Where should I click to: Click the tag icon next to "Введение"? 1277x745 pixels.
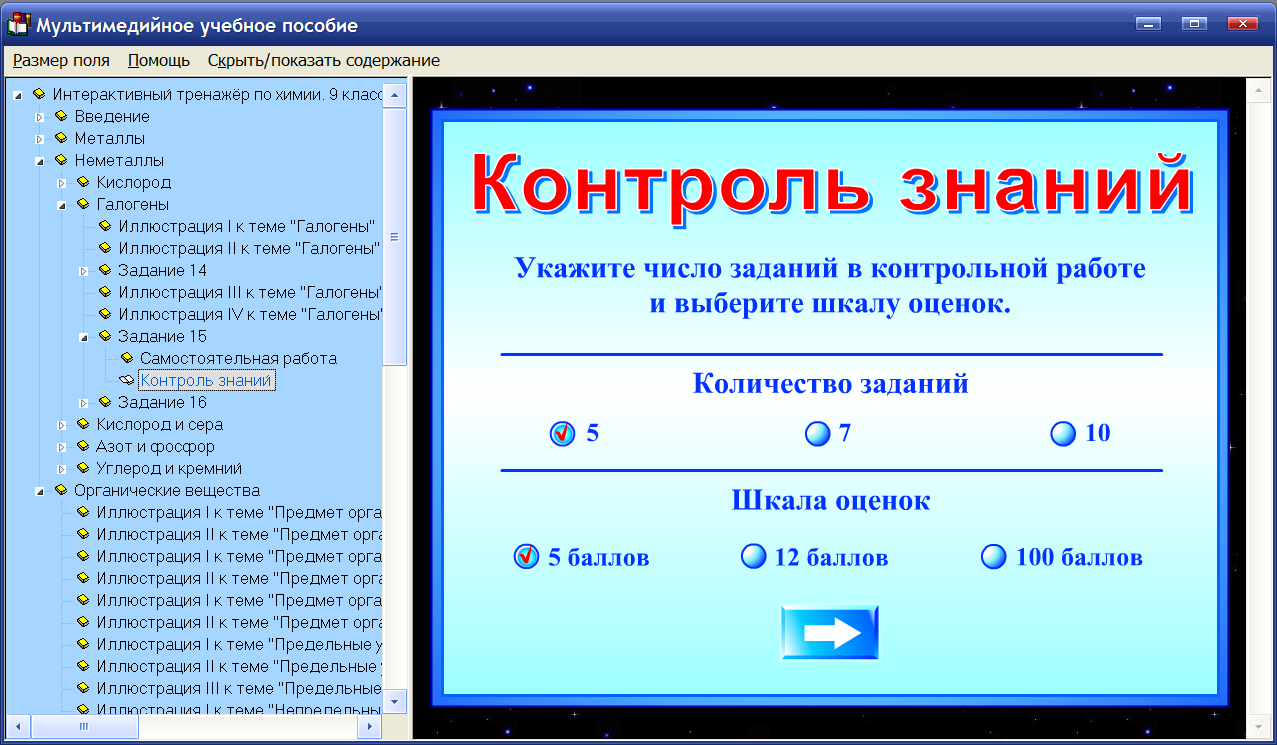60,116
